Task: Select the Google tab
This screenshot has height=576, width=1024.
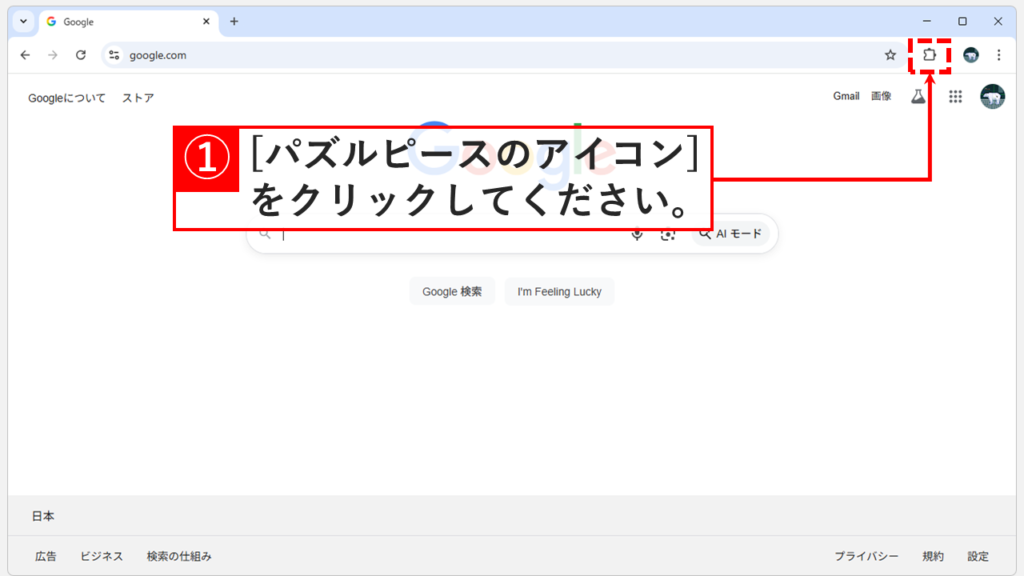Action: (x=120, y=20)
